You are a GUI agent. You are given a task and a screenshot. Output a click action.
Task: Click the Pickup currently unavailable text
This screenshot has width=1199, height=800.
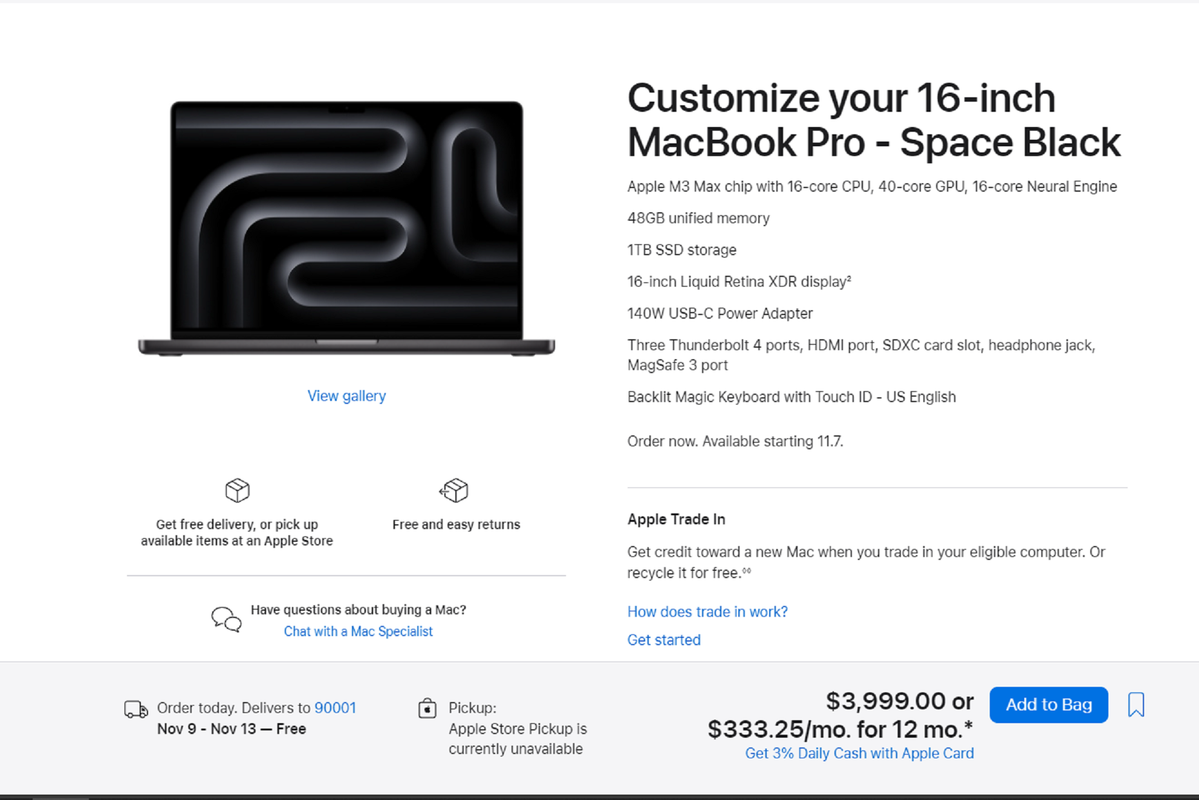point(518,739)
